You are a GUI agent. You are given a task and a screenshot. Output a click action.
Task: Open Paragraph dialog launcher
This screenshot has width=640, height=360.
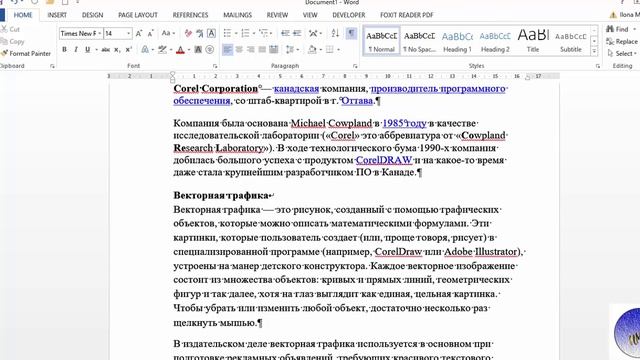355,66
